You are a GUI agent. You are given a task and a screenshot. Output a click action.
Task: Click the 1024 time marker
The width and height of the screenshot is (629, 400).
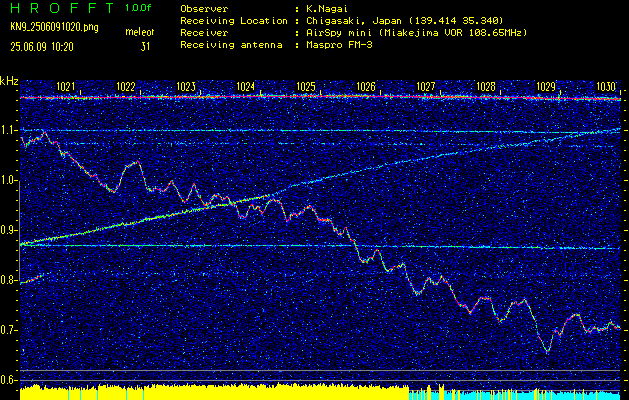(246, 86)
